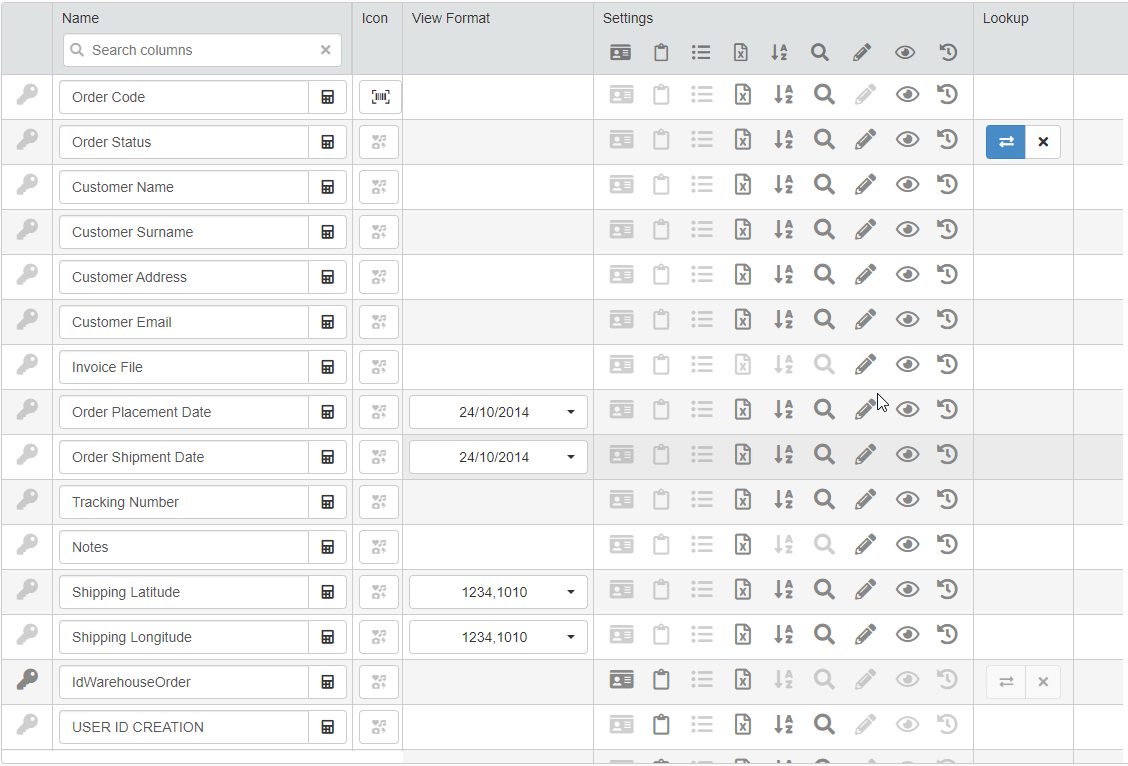Click the key icon beside Customer Name

pos(27,186)
